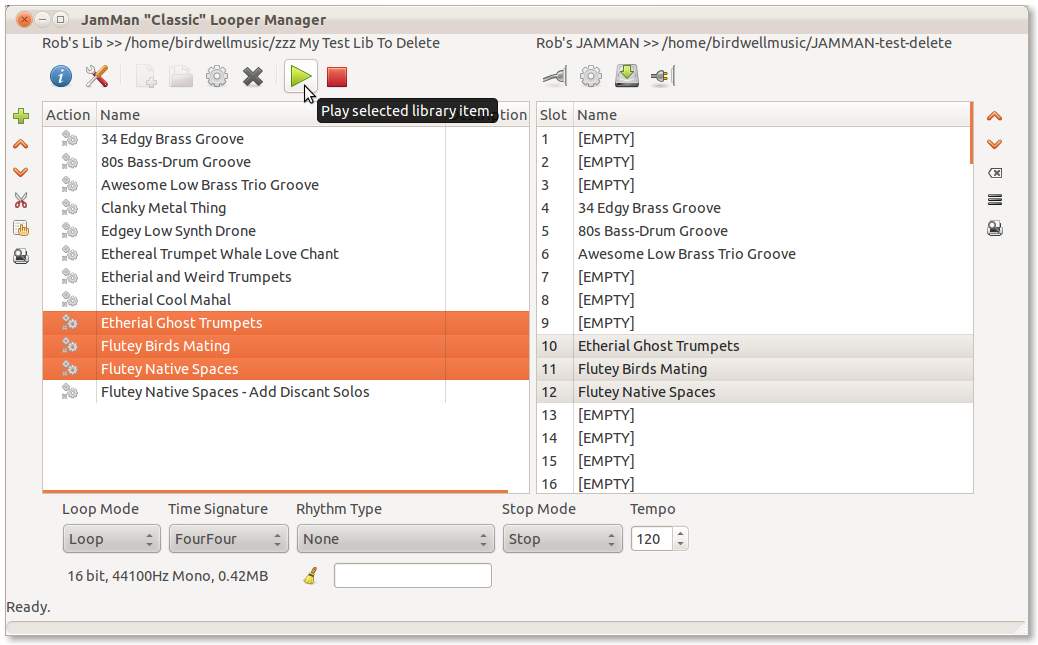Sort library by the Action column header

[x=69, y=115]
